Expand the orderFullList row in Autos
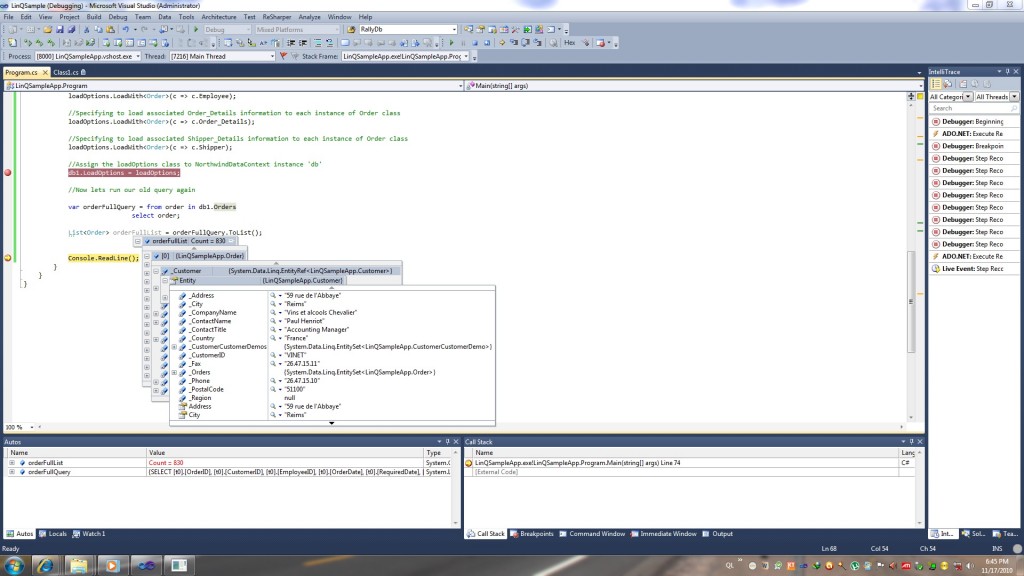1024x576 pixels. [x=12, y=463]
